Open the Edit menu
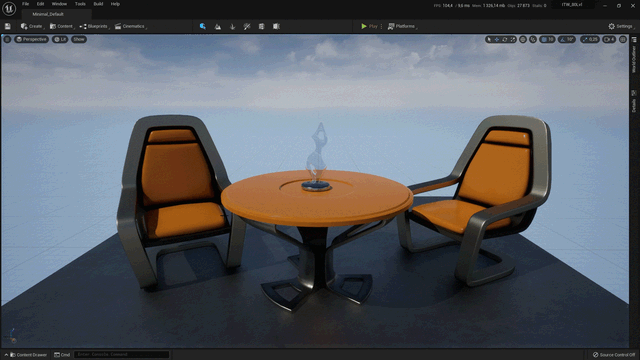 click(40, 4)
